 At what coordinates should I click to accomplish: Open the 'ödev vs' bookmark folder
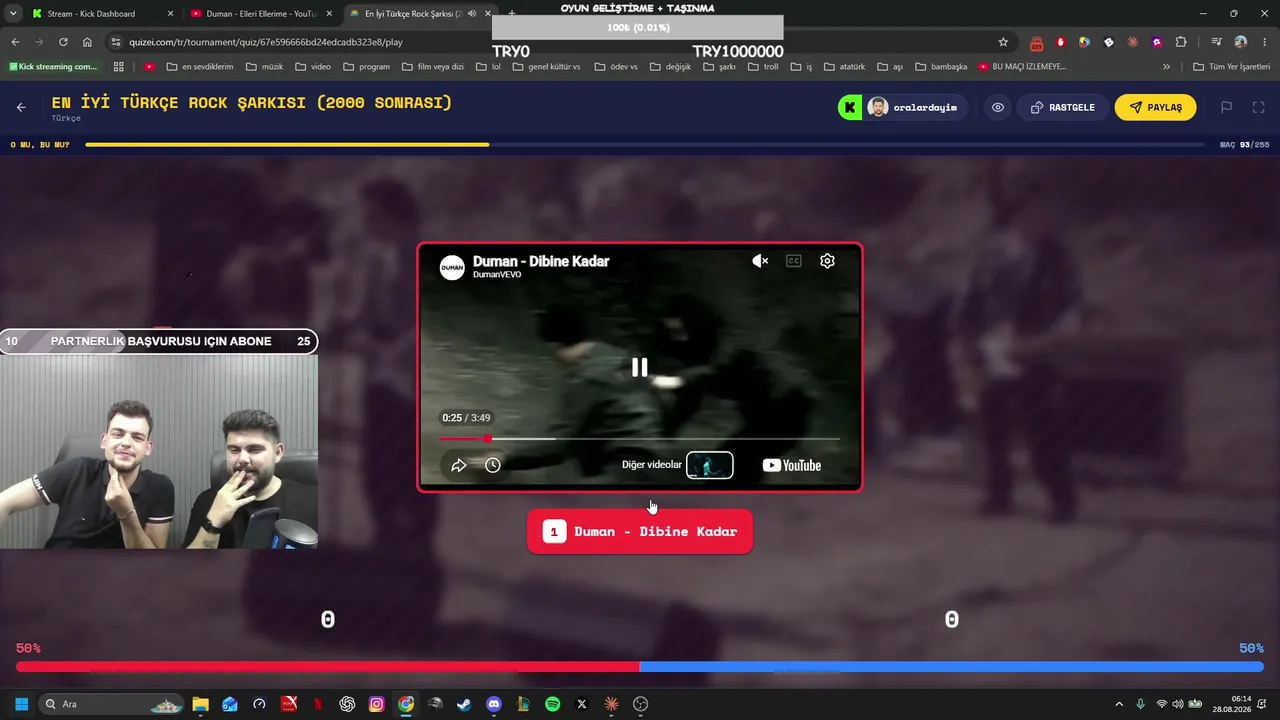[x=616, y=67]
